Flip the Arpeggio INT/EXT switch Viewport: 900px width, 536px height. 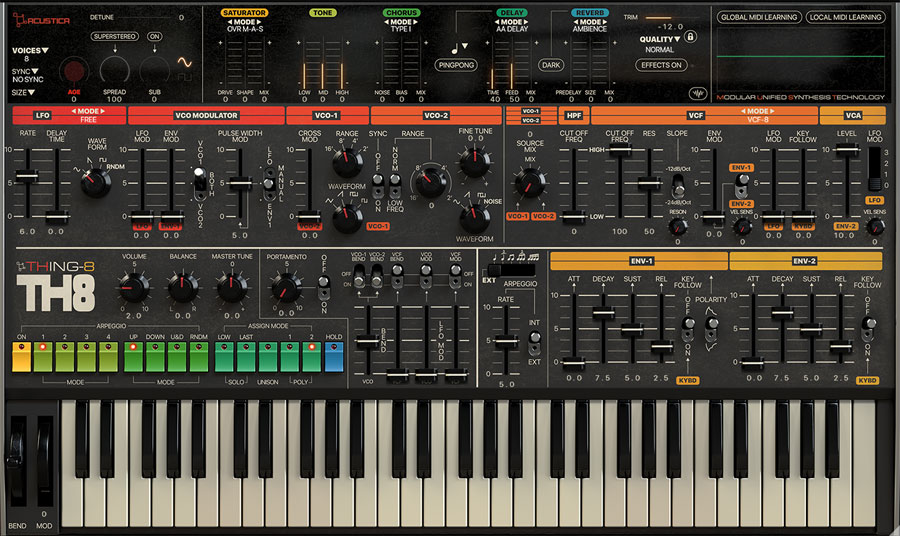pos(534,342)
